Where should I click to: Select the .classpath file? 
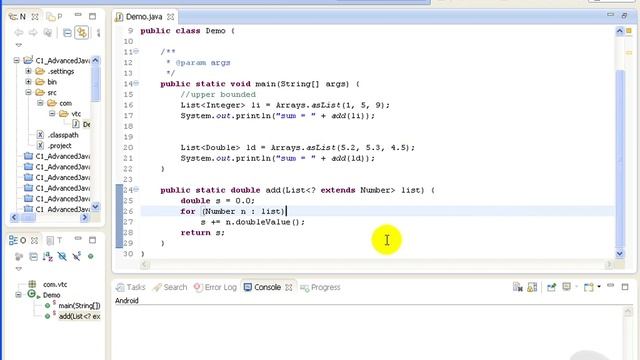point(58,135)
